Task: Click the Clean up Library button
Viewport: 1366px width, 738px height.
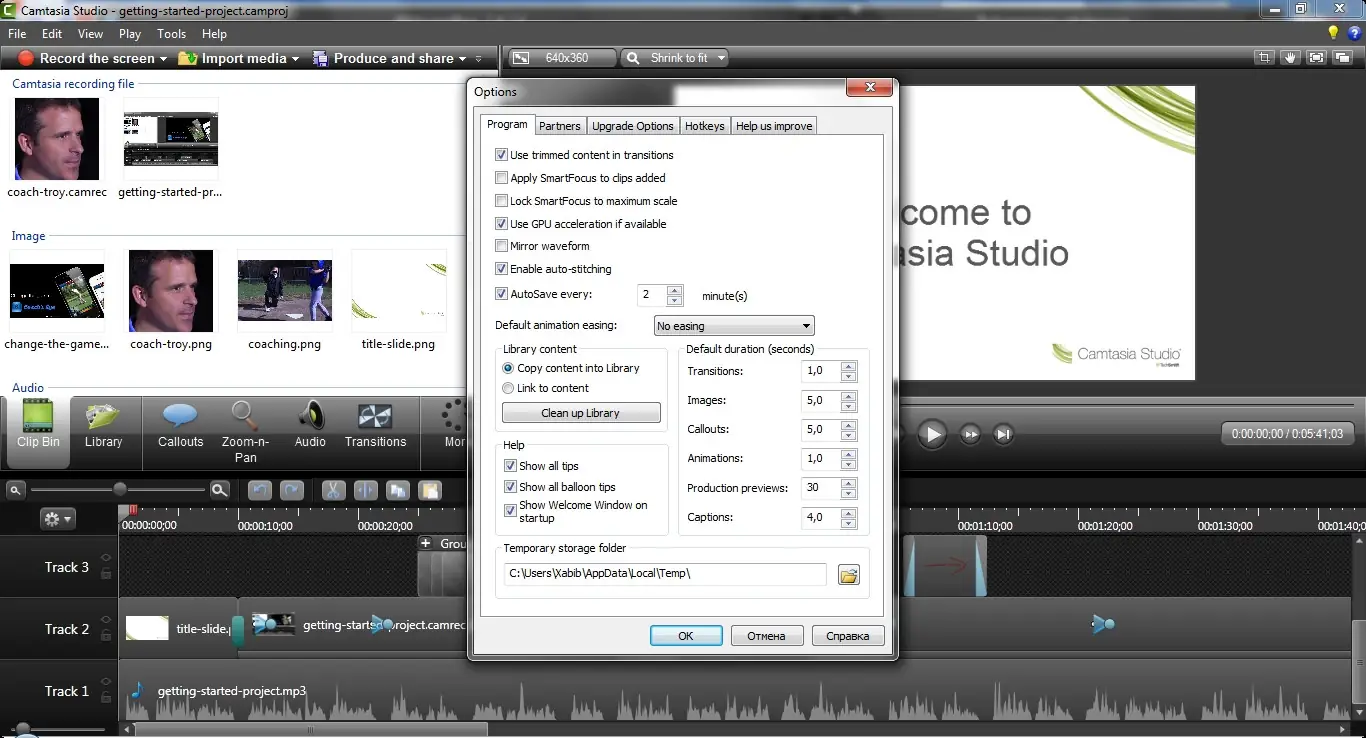Action: point(581,413)
